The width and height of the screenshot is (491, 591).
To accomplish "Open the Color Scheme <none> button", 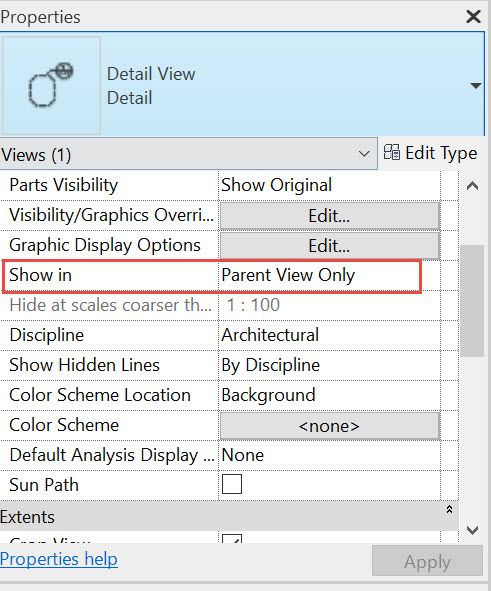I will click(x=330, y=426).
